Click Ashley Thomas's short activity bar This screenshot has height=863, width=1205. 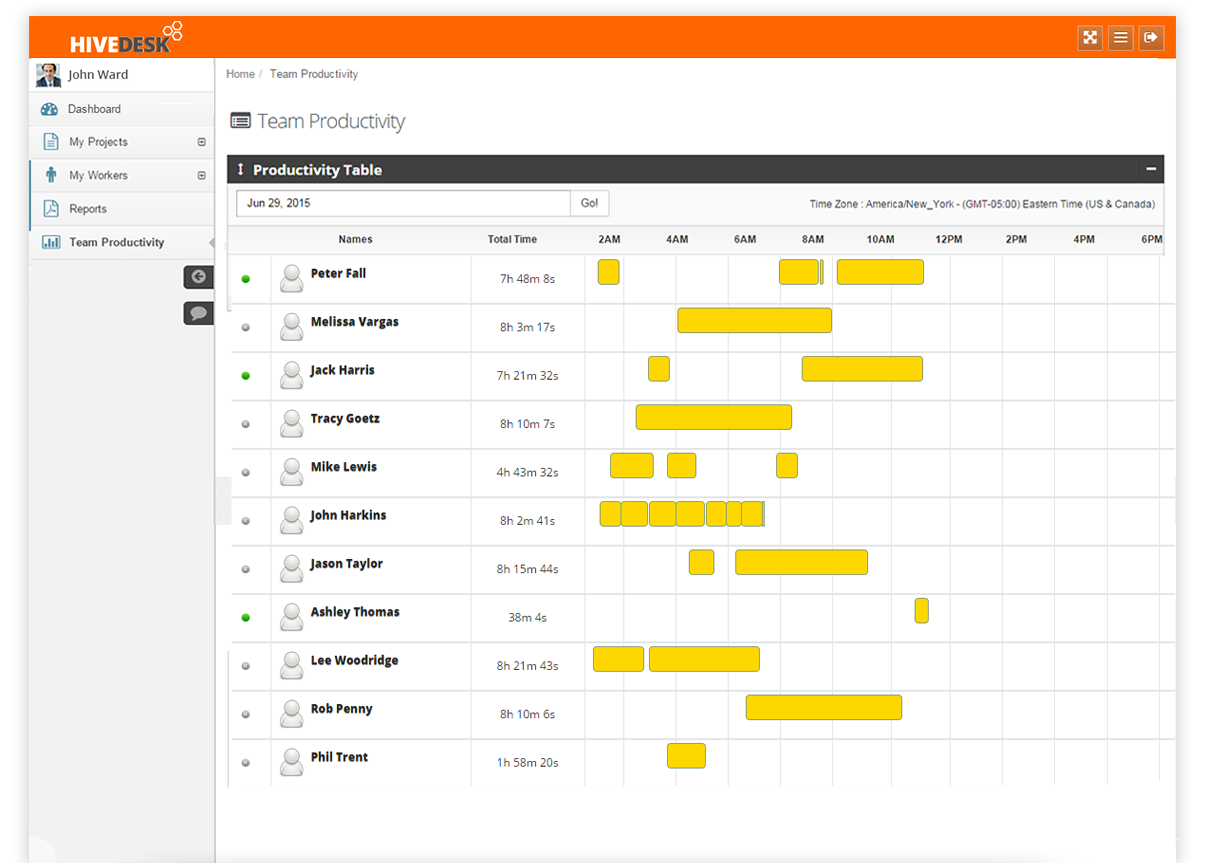tap(921, 610)
